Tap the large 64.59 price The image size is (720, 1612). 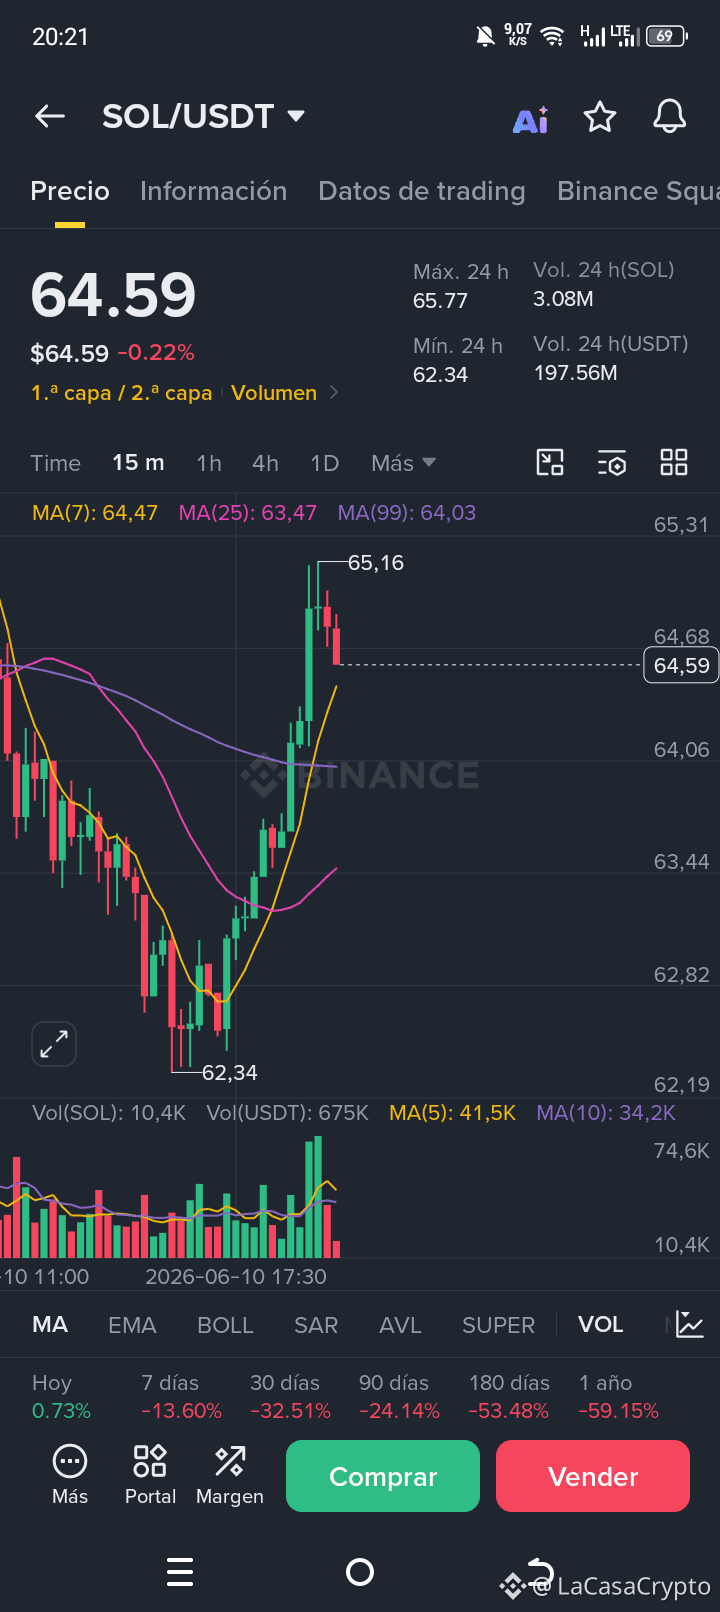click(x=113, y=295)
